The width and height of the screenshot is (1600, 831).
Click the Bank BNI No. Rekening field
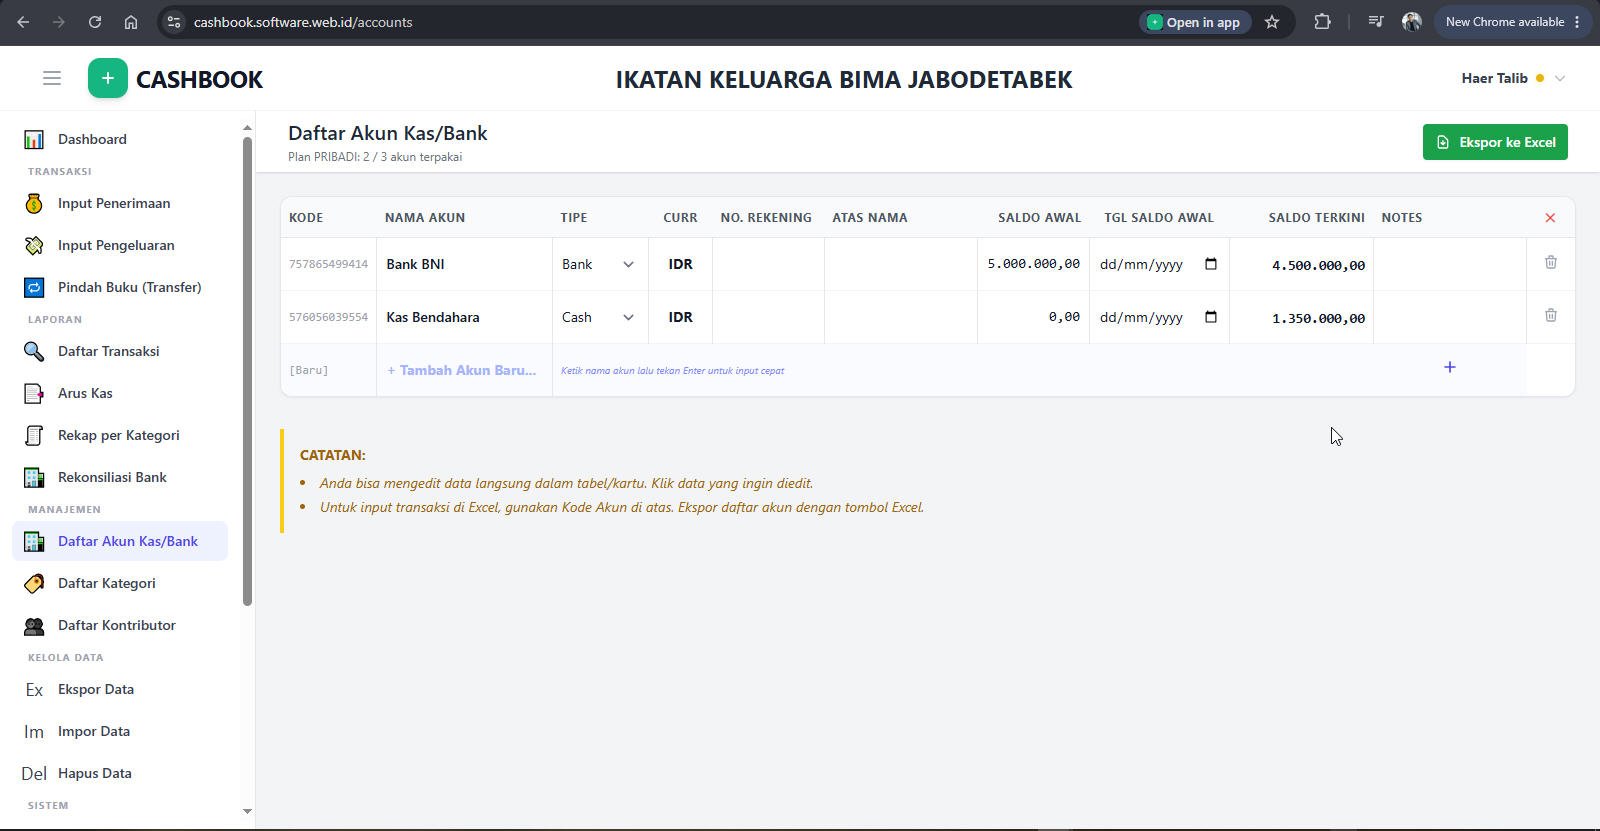coord(768,264)
